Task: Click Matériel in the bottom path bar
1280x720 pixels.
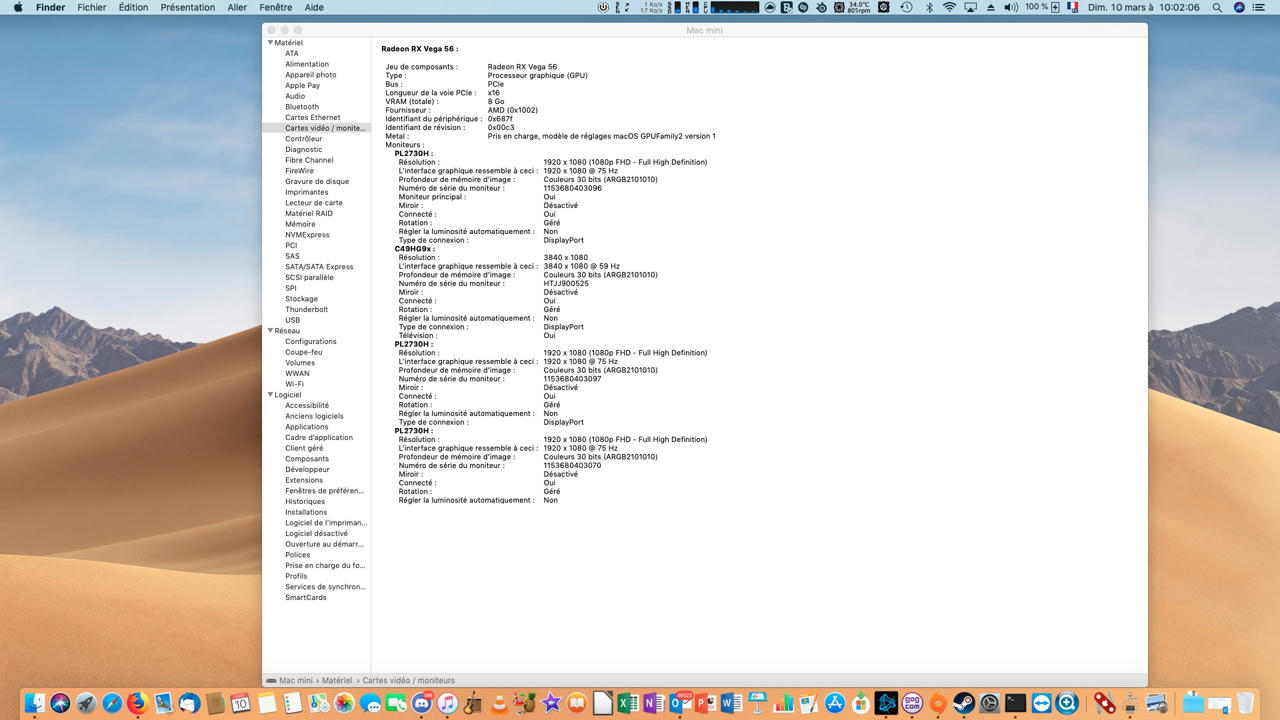Action: click(337, 680)
